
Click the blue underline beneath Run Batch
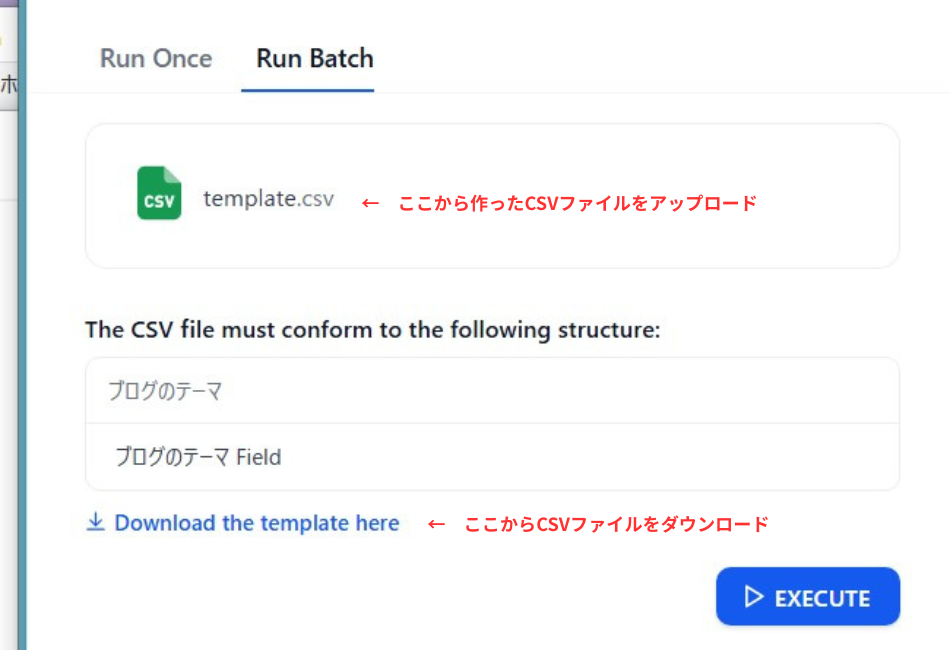pos(307,90)
